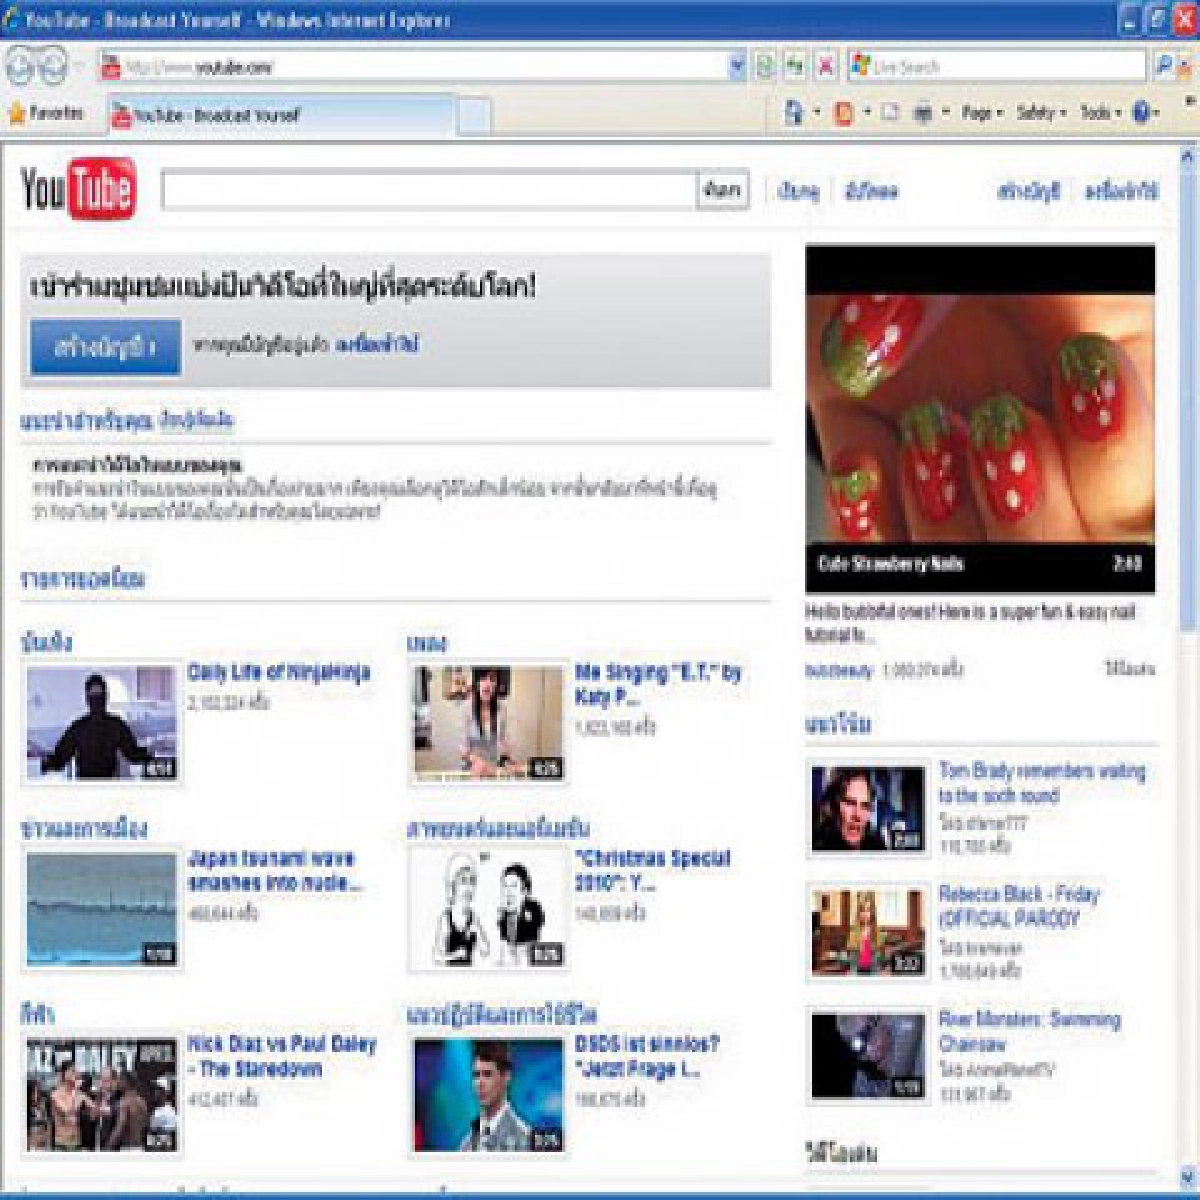Open a new blank browser tab
The width and height of the screenshot is (1200, 1200).
coord(474,116)
